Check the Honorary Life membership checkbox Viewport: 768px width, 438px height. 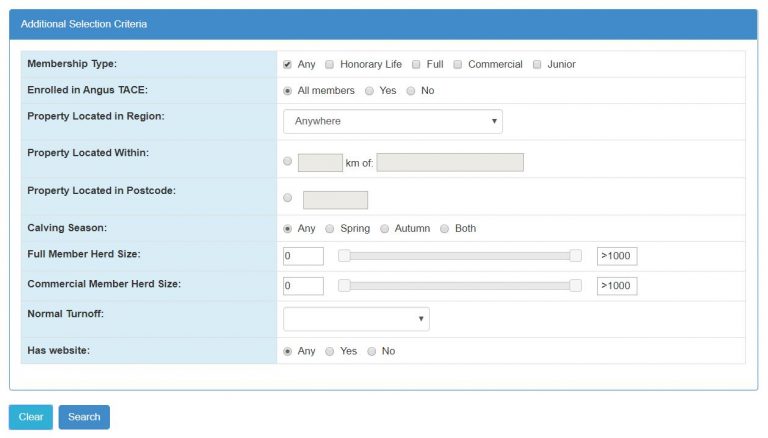(330, 64)
